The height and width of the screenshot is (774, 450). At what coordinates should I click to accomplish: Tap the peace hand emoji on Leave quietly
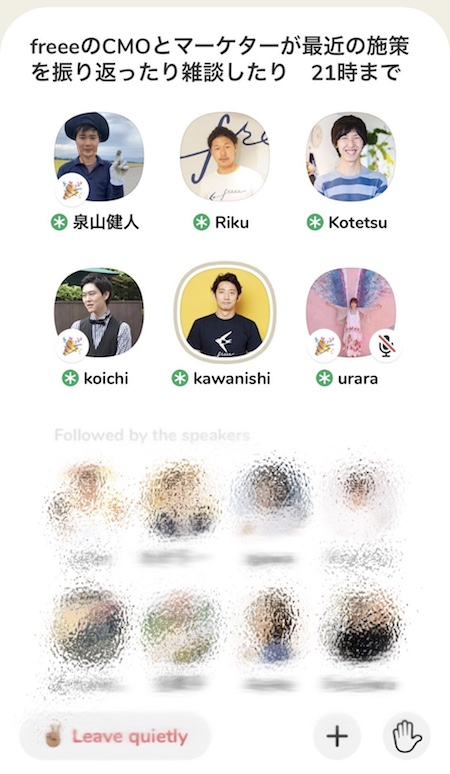tap(53, 736)
